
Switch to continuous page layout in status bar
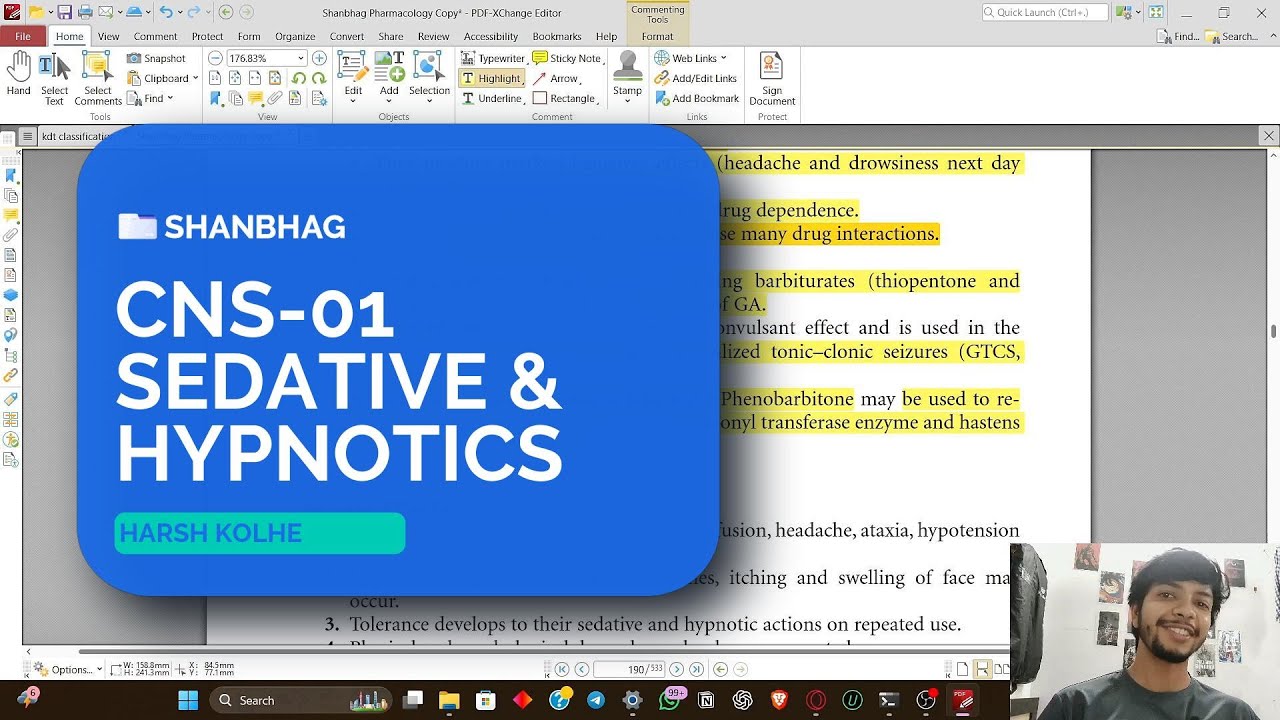983,669
